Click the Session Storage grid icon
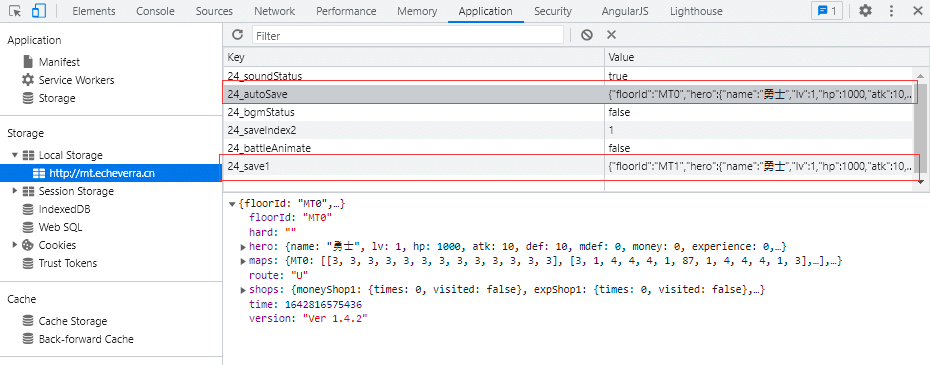The image size is (930, 365). click(28, 191)
